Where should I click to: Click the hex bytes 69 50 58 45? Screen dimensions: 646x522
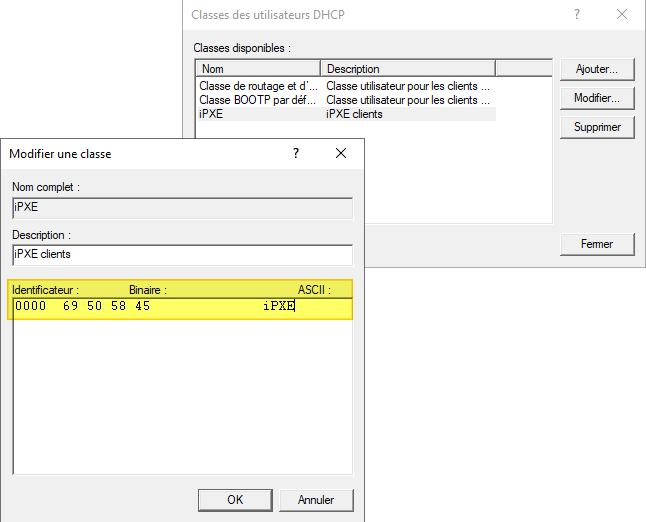(106, 306)
